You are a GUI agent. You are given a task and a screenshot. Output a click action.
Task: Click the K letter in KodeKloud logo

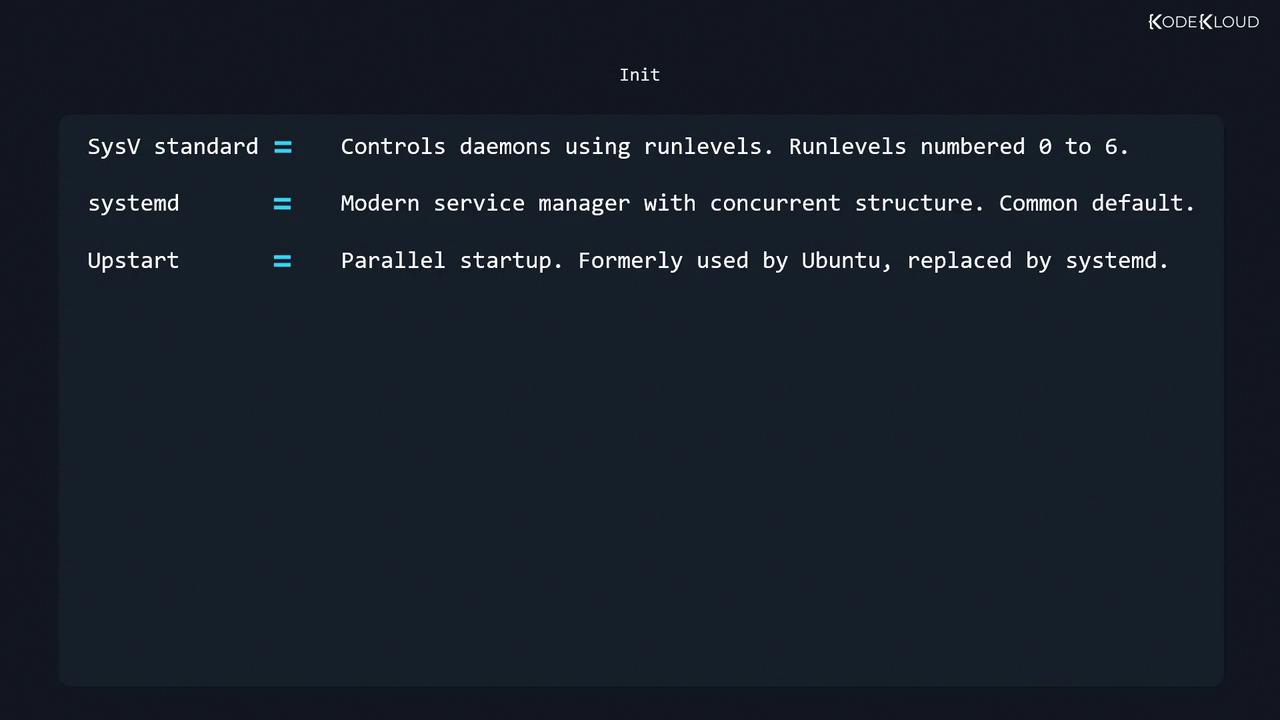pyautogui.click(x=1155, y=21)
